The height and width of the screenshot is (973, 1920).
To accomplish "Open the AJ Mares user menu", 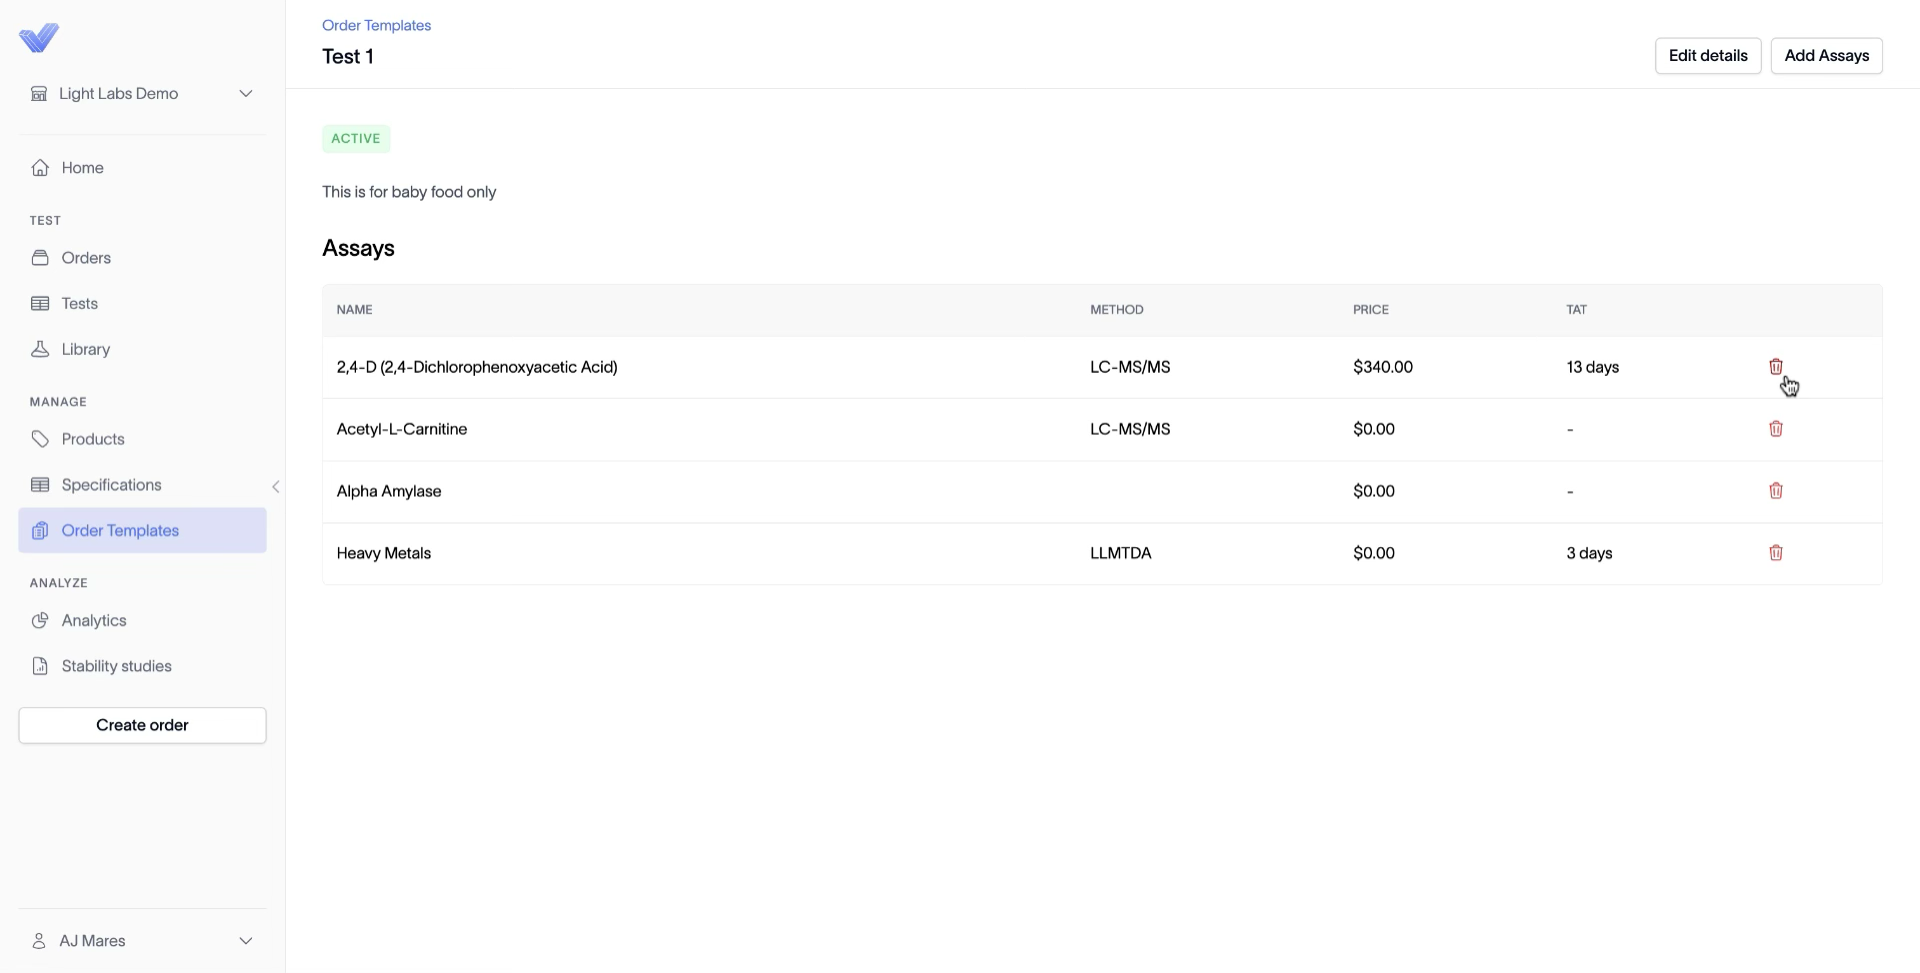I will pyautogui.click(x=142, y=941).
